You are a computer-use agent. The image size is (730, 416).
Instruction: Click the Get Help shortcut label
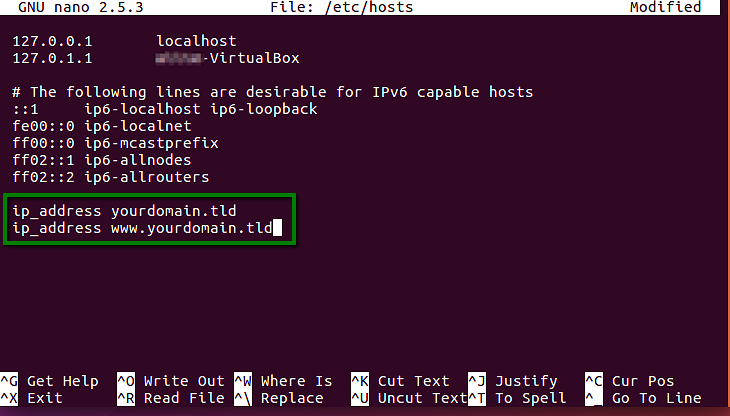62,381
